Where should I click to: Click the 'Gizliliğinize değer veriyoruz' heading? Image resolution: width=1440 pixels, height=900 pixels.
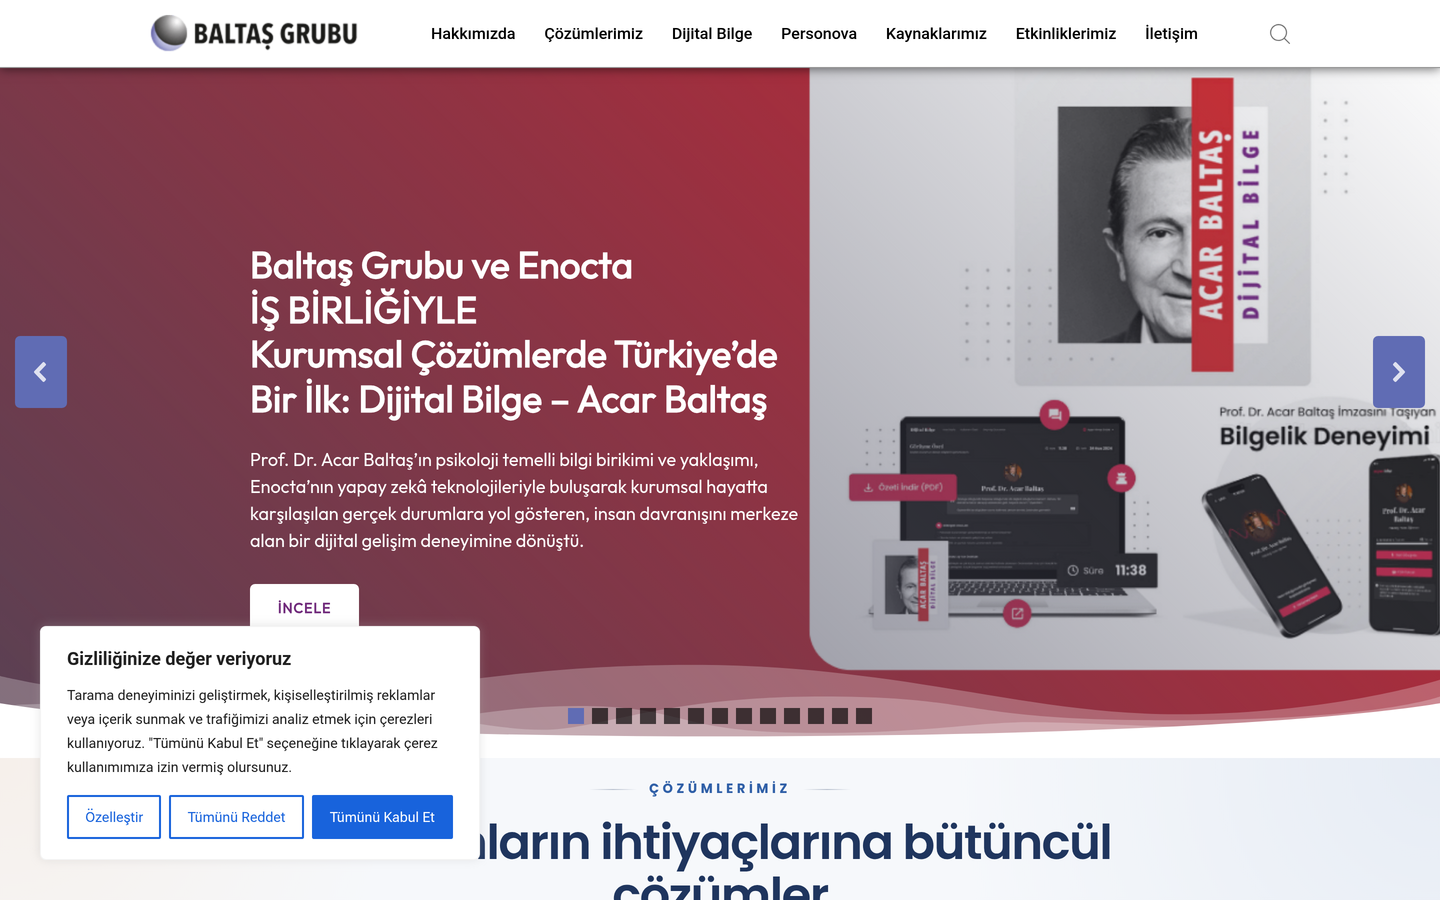[x=179, y=659]
